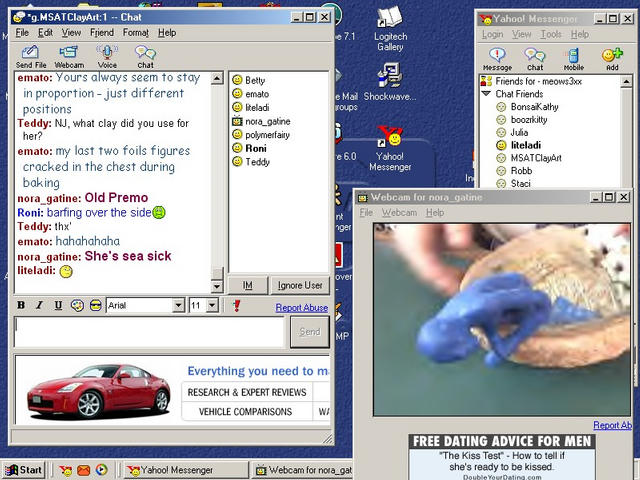Click the IM button
This screenshot has width=640, height=480.
[248, 285]
